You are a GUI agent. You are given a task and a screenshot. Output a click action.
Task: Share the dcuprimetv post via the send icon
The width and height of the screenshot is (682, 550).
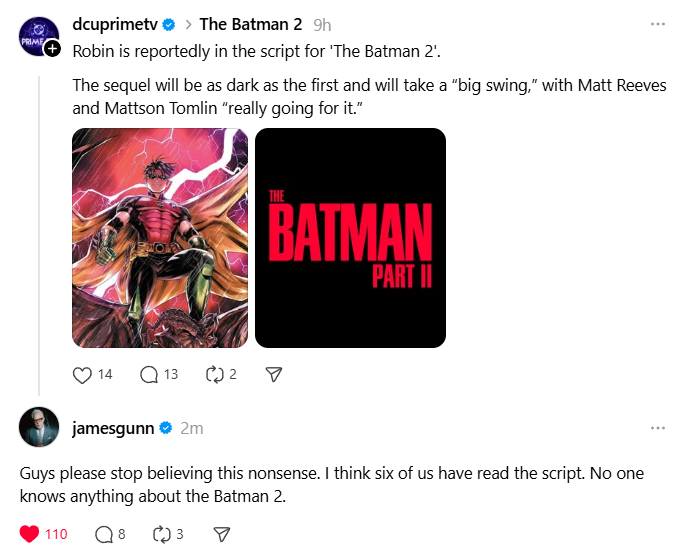click(274, 375)
